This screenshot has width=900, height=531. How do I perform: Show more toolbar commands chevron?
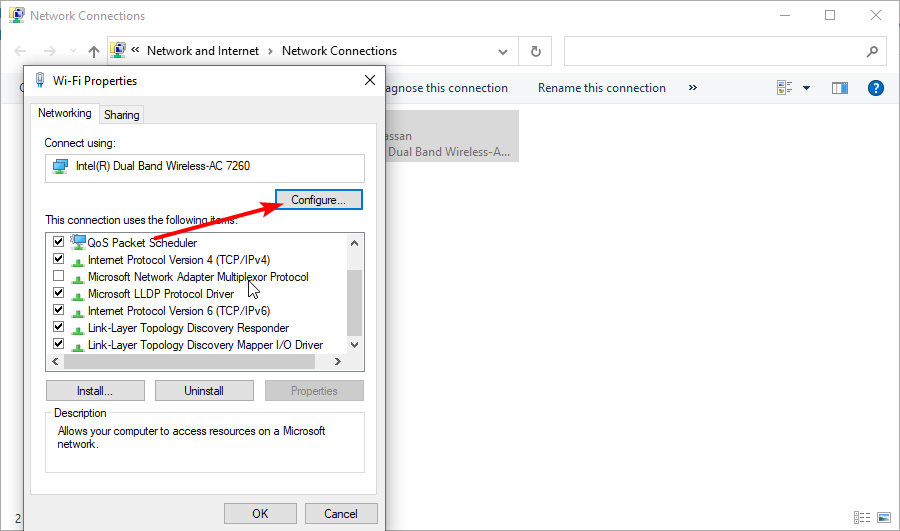point(693,88)
